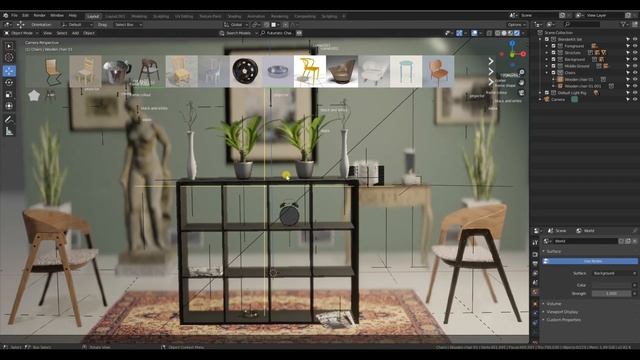
Task: Click the viewport pan hand gizmo
Action: [x=522, y=82]
